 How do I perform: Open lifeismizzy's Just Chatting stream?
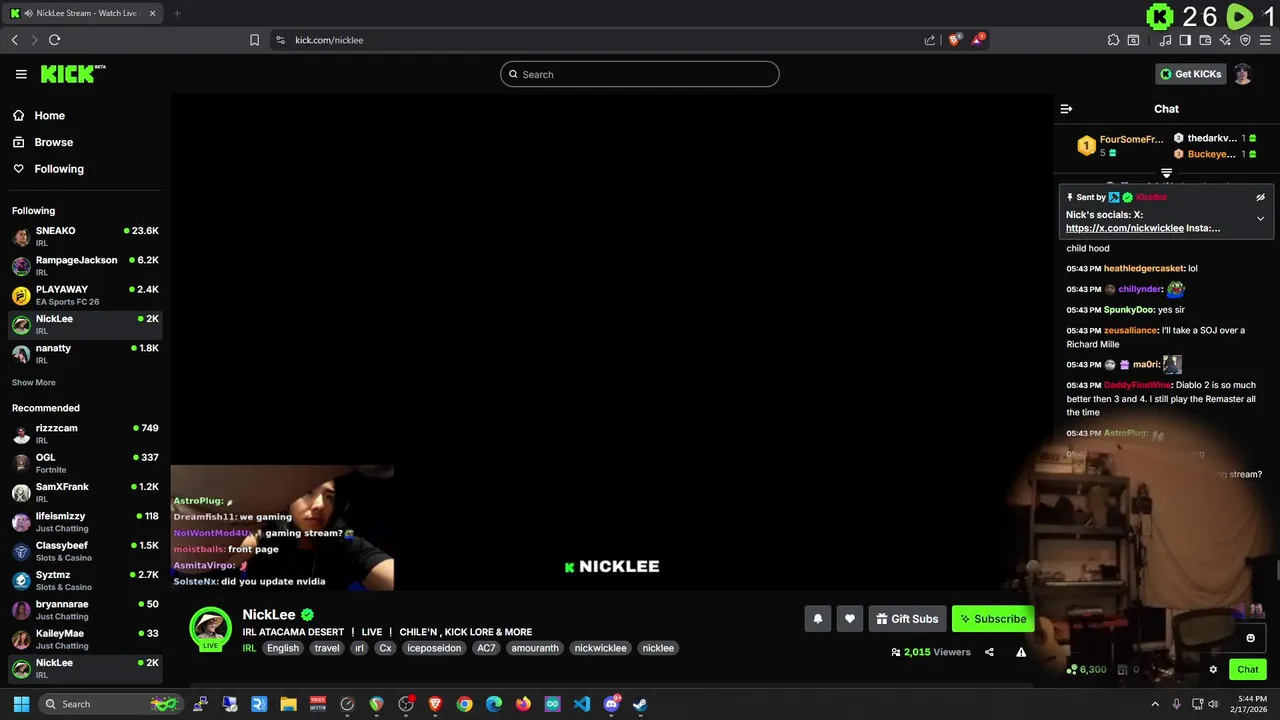[x=85, y=522]
